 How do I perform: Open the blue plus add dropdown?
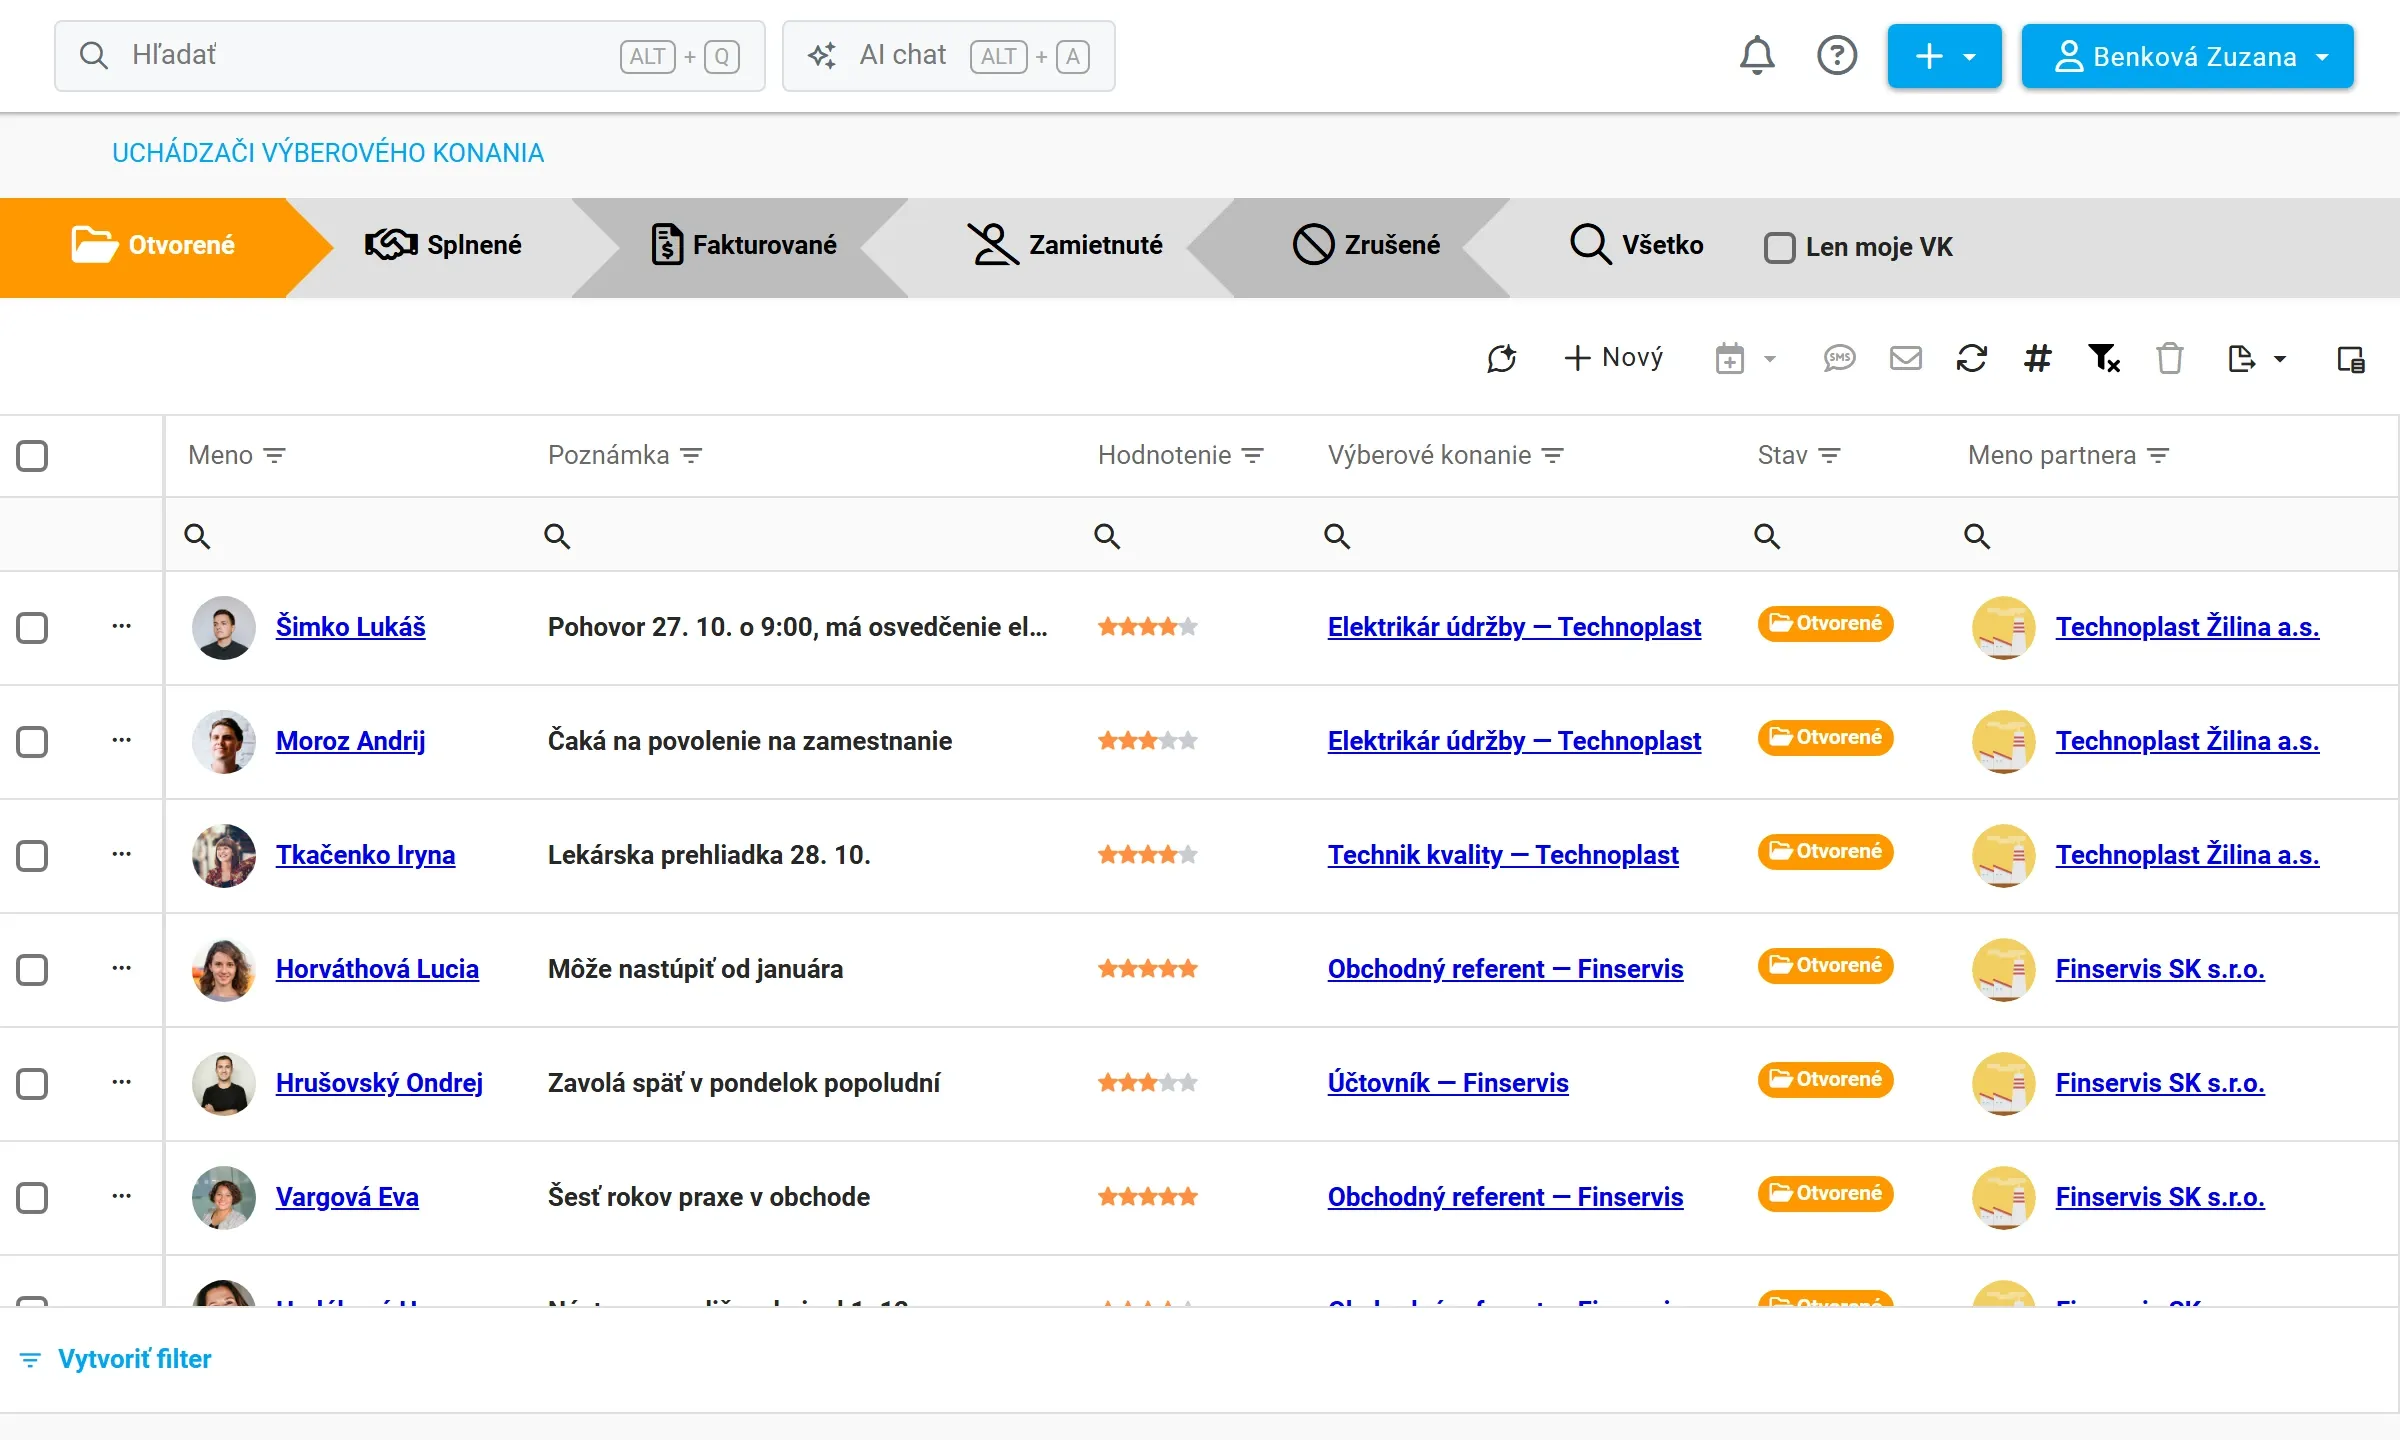coord(1945,56)
